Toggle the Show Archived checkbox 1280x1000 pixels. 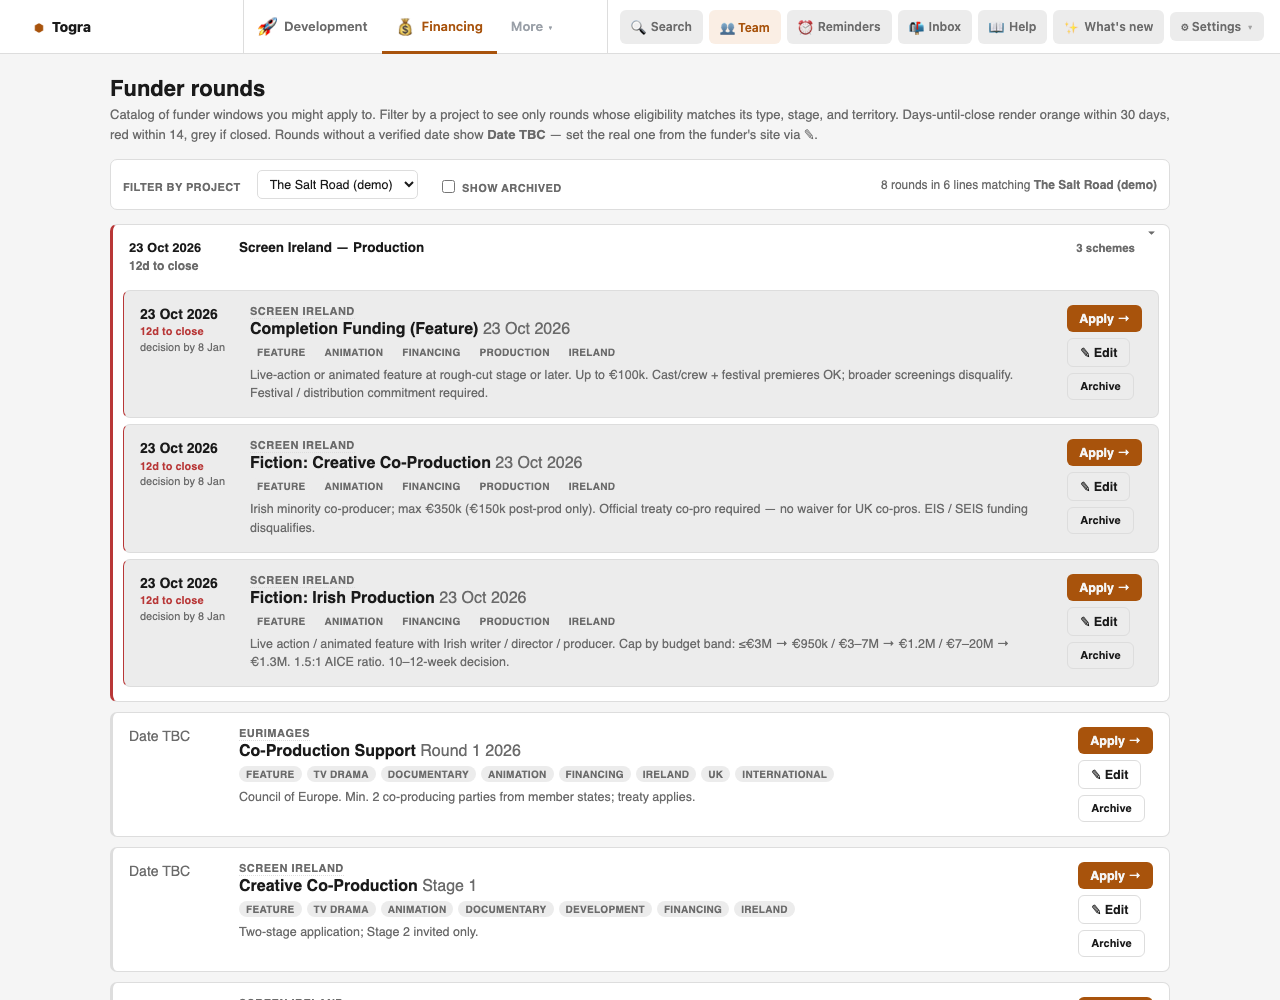tap(448, 186)
